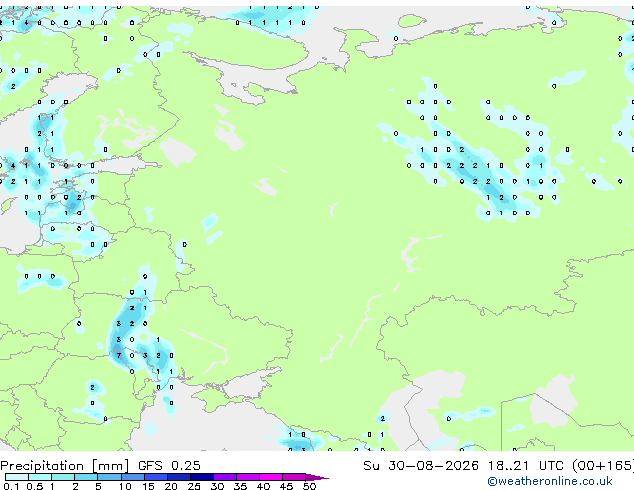Click the '15' legend scale label
The image size is (634, 490).
[x=148, y=486]
